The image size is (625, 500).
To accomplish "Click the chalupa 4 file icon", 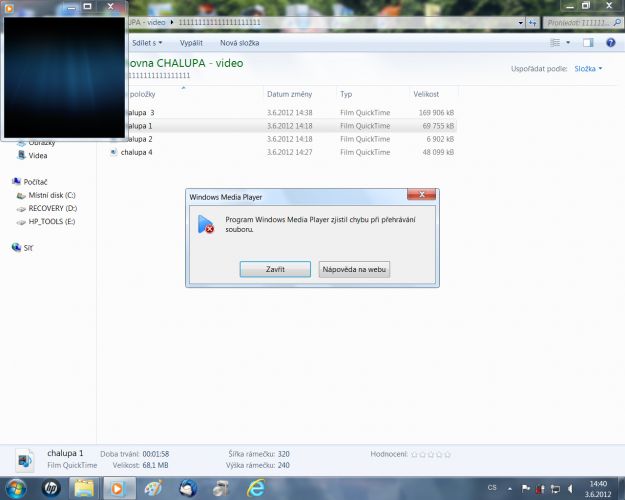I will click(114, 152).
